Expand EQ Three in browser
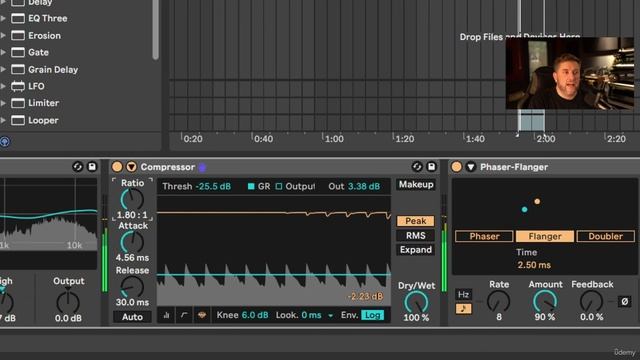This screenshot has width=640, height=360. (x=3, y=18)
